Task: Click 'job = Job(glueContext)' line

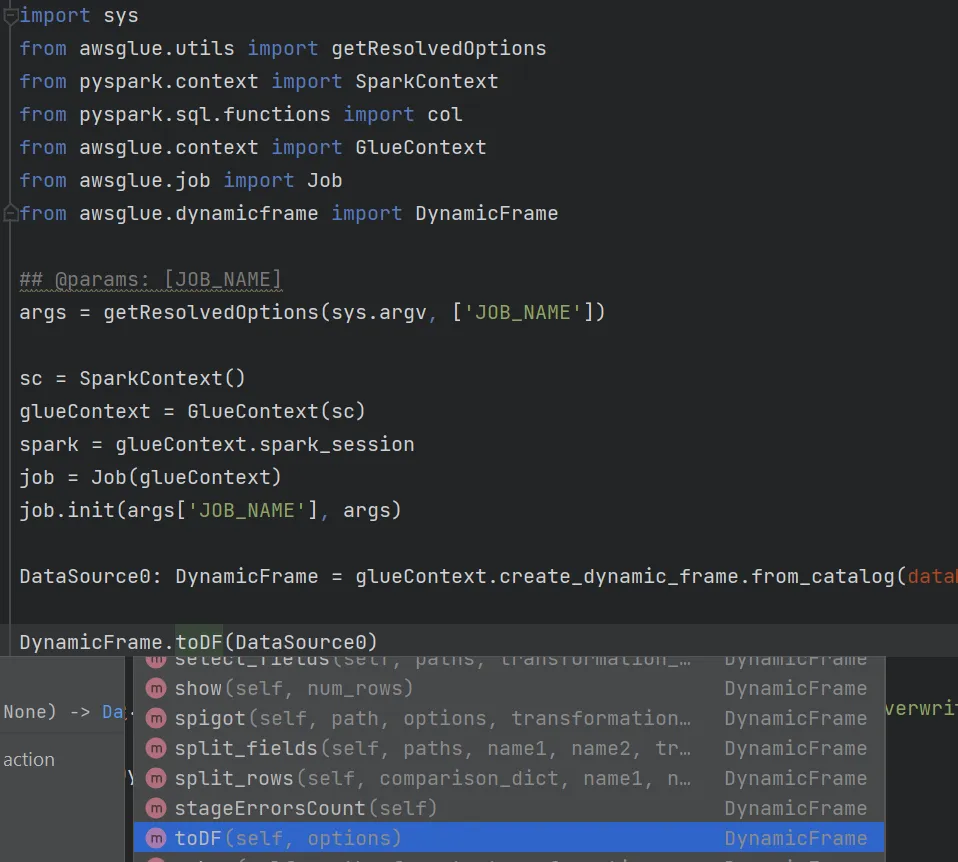Action: [150, 477]
